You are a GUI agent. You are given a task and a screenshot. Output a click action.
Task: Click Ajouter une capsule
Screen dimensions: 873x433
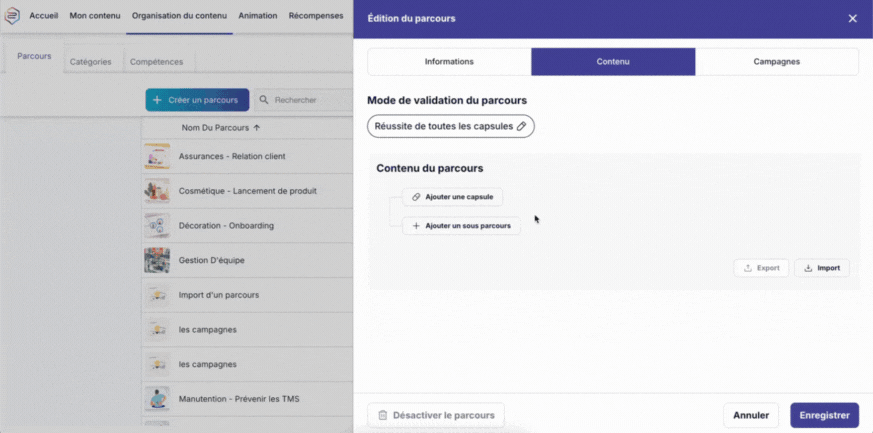tap(452, 197)
